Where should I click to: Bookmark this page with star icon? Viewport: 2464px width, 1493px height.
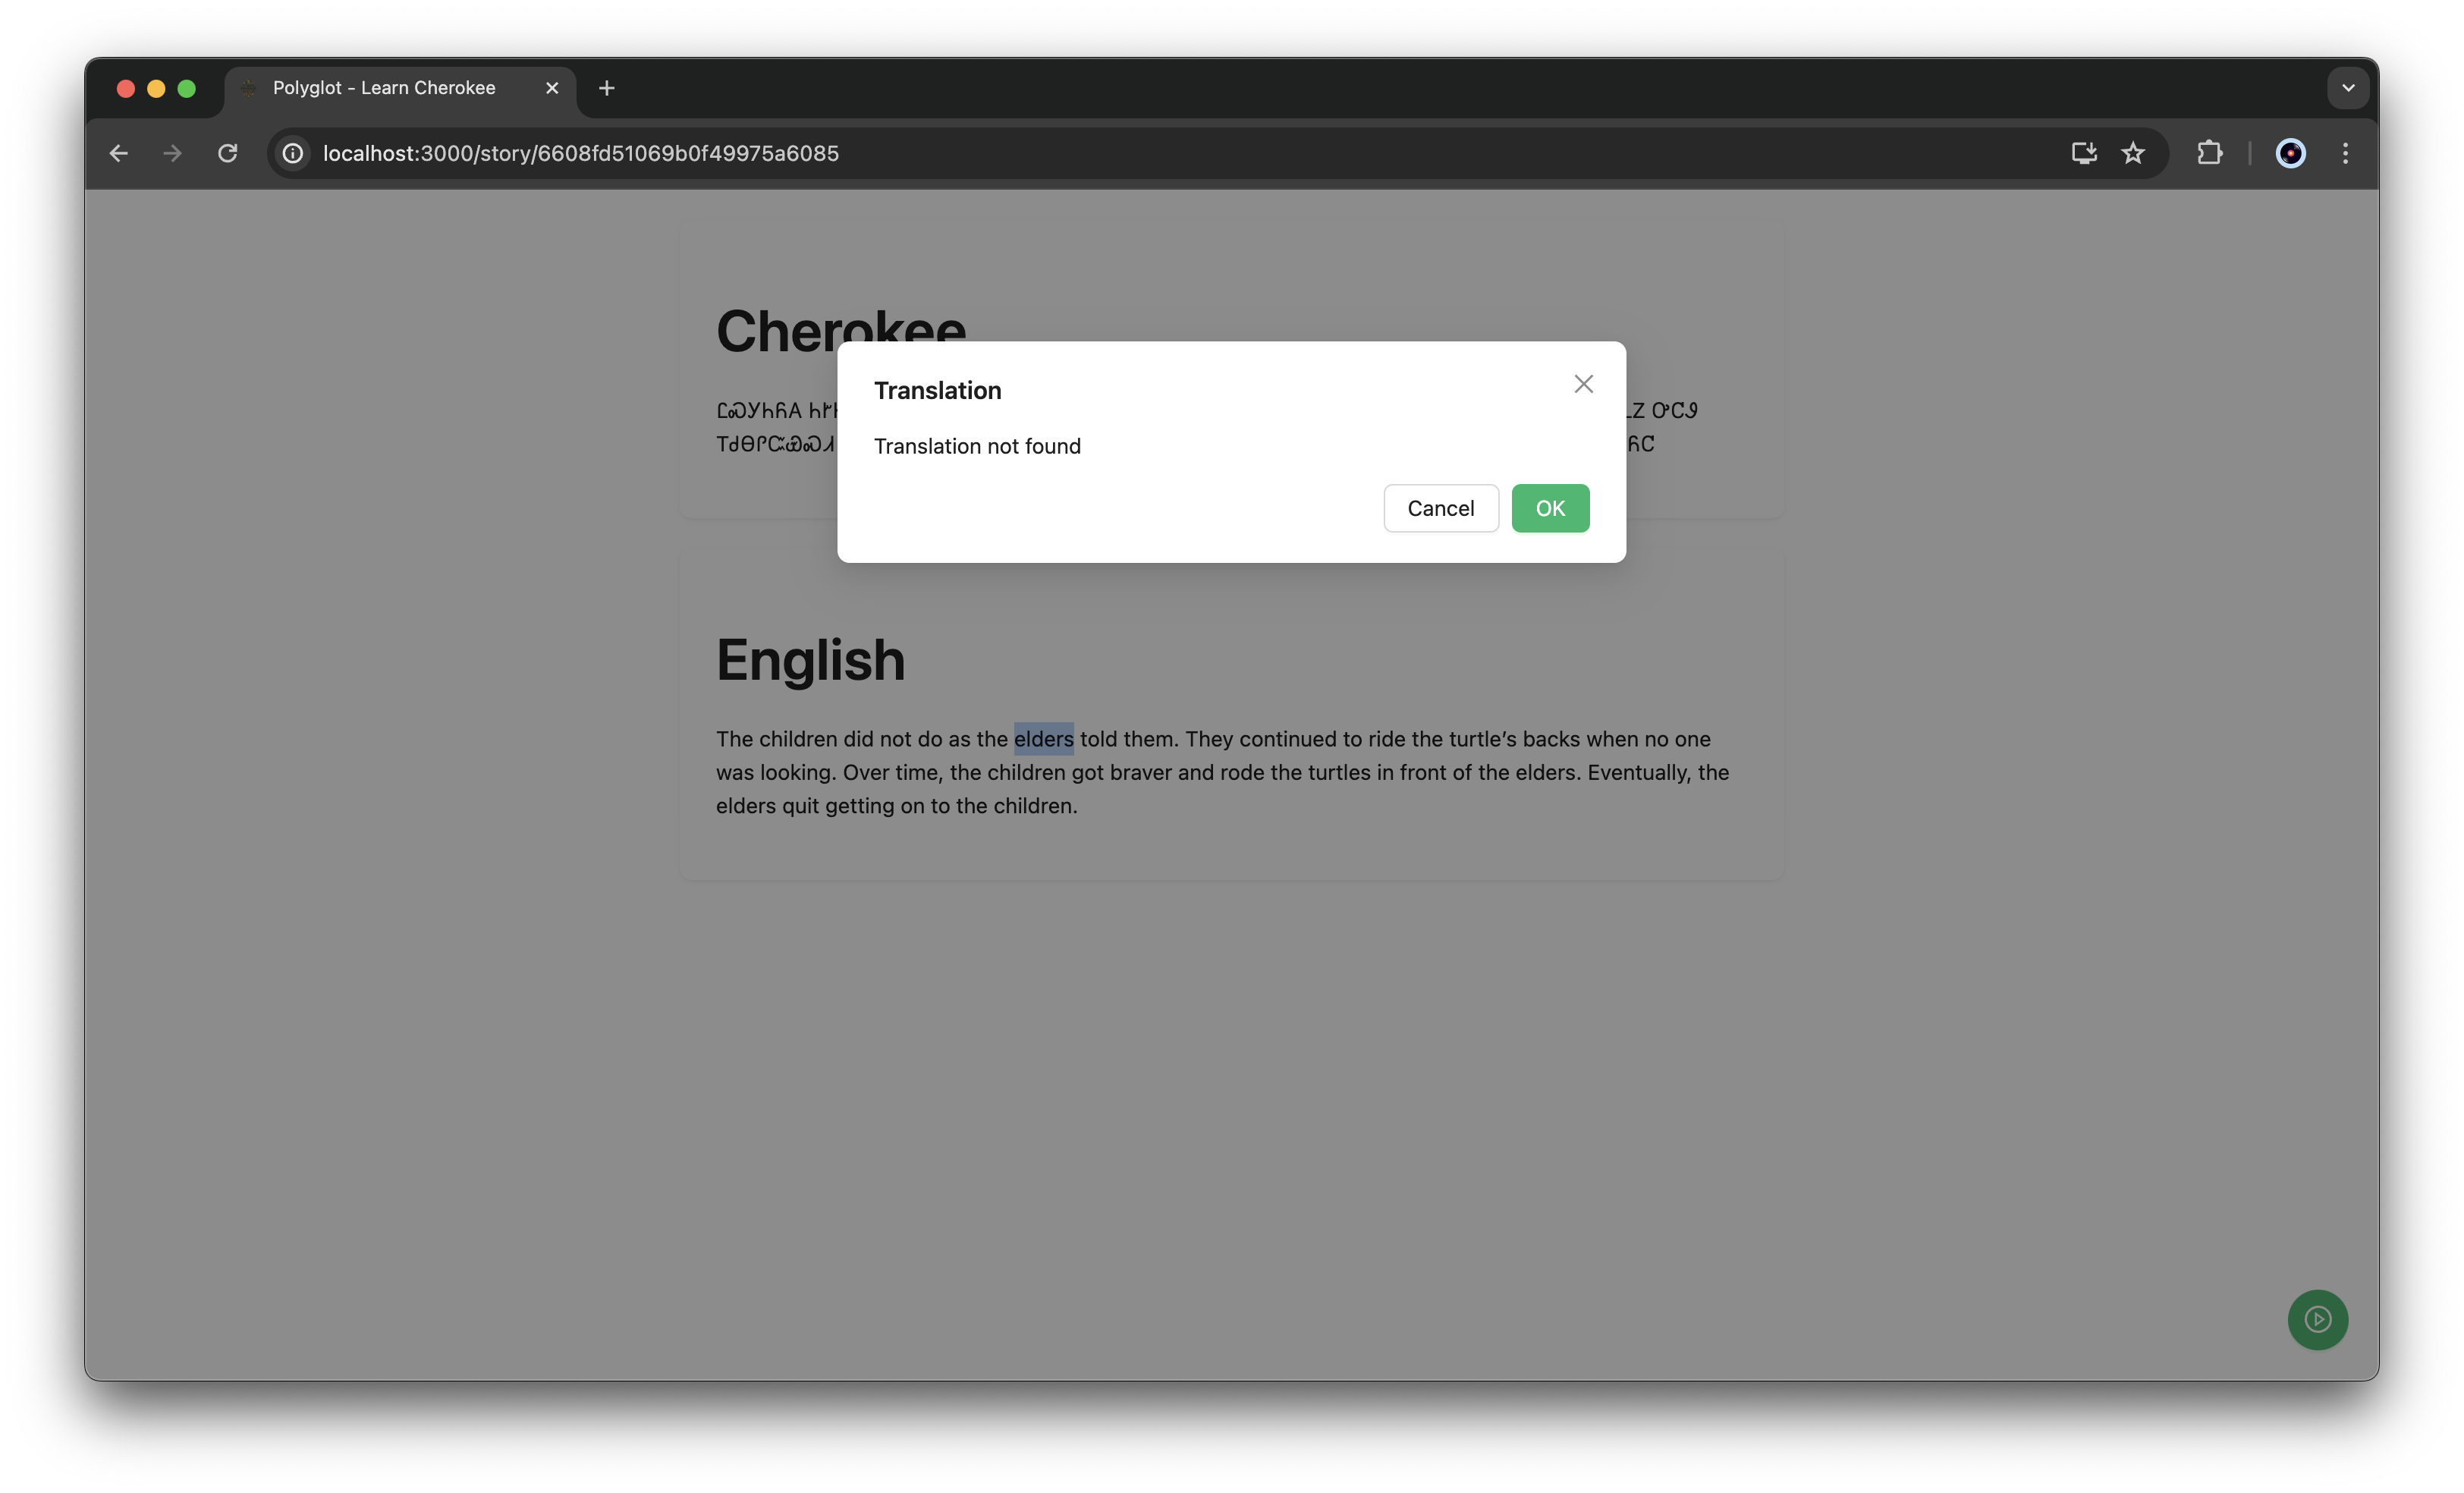[x=2133, y=153]
